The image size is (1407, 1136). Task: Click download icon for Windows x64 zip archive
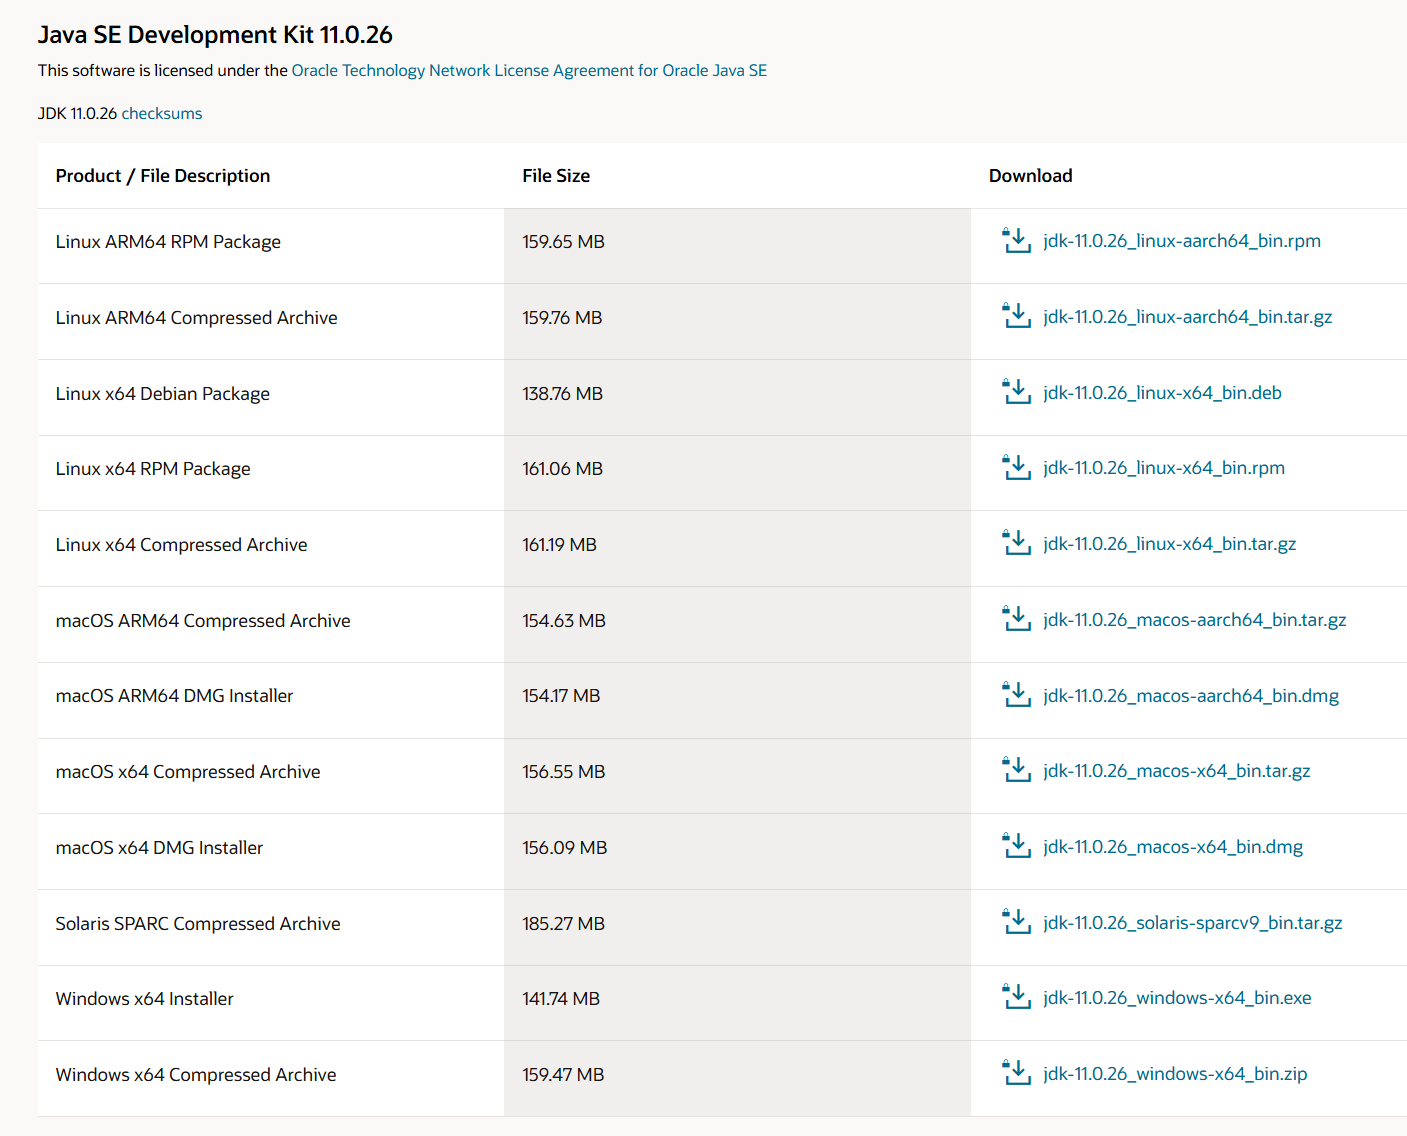coord(1016,1074)
